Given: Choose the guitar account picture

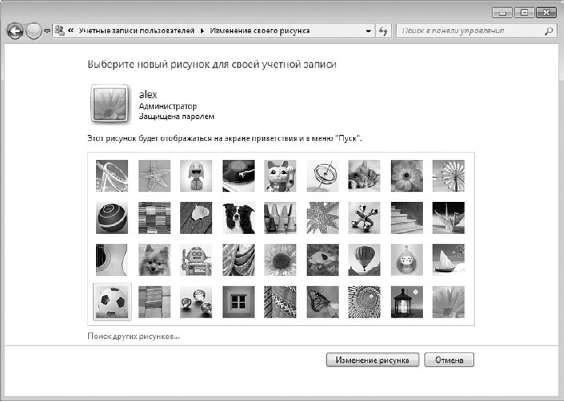Looking at the screenshot, I should tap(112, 260).
